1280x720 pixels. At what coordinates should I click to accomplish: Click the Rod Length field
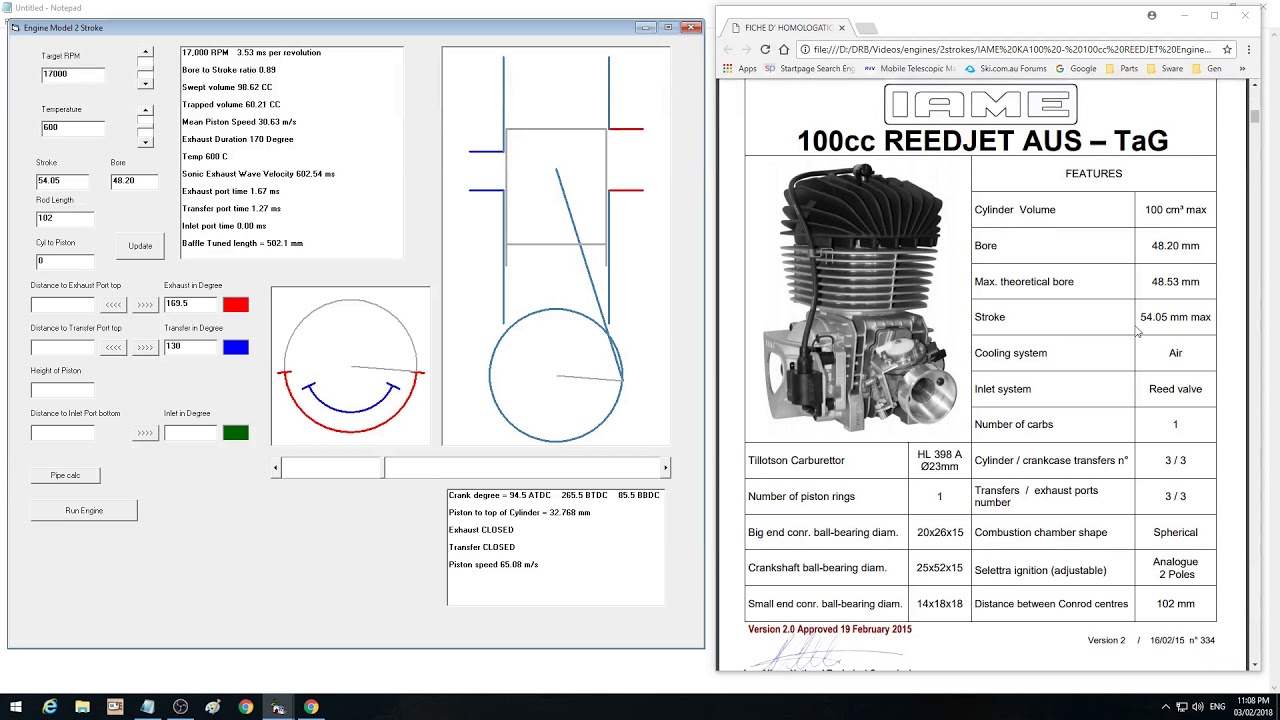tap(65, 218)
